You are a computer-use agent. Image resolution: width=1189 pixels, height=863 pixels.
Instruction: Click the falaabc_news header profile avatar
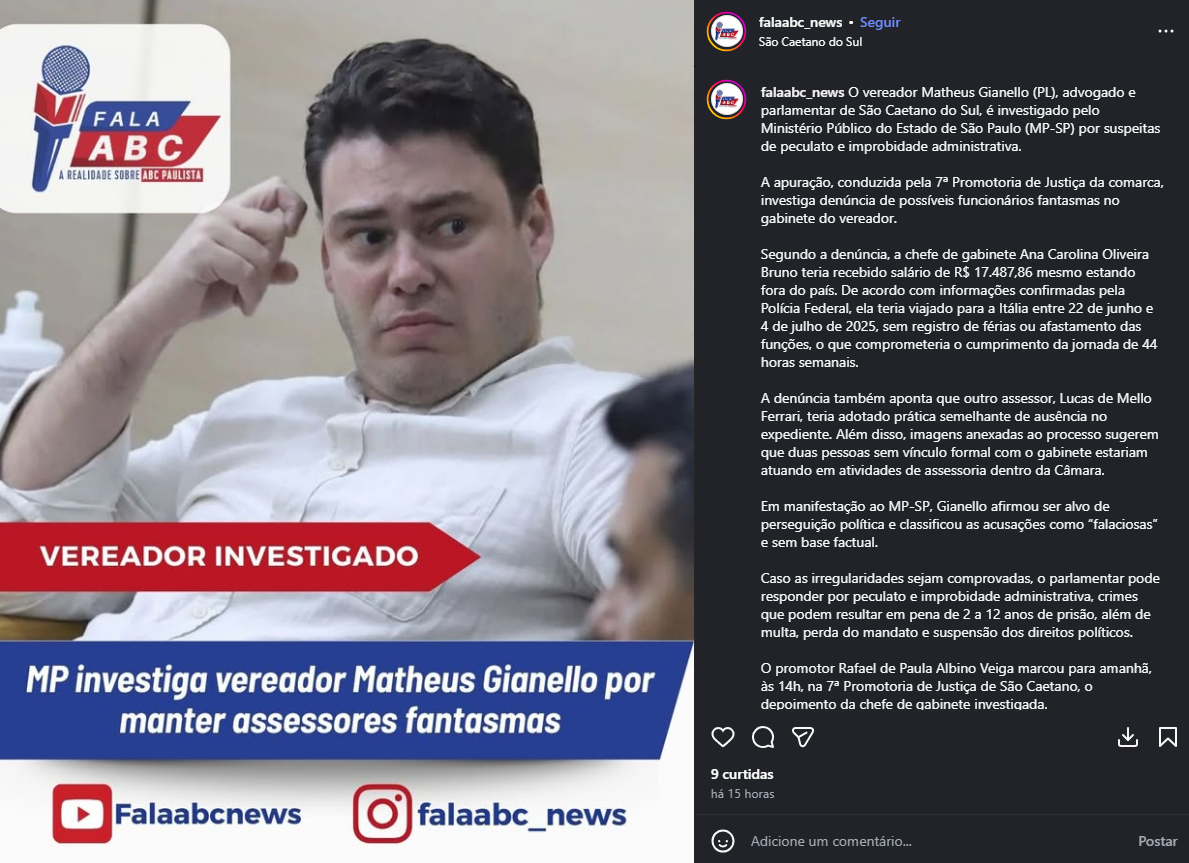(726, 32)
